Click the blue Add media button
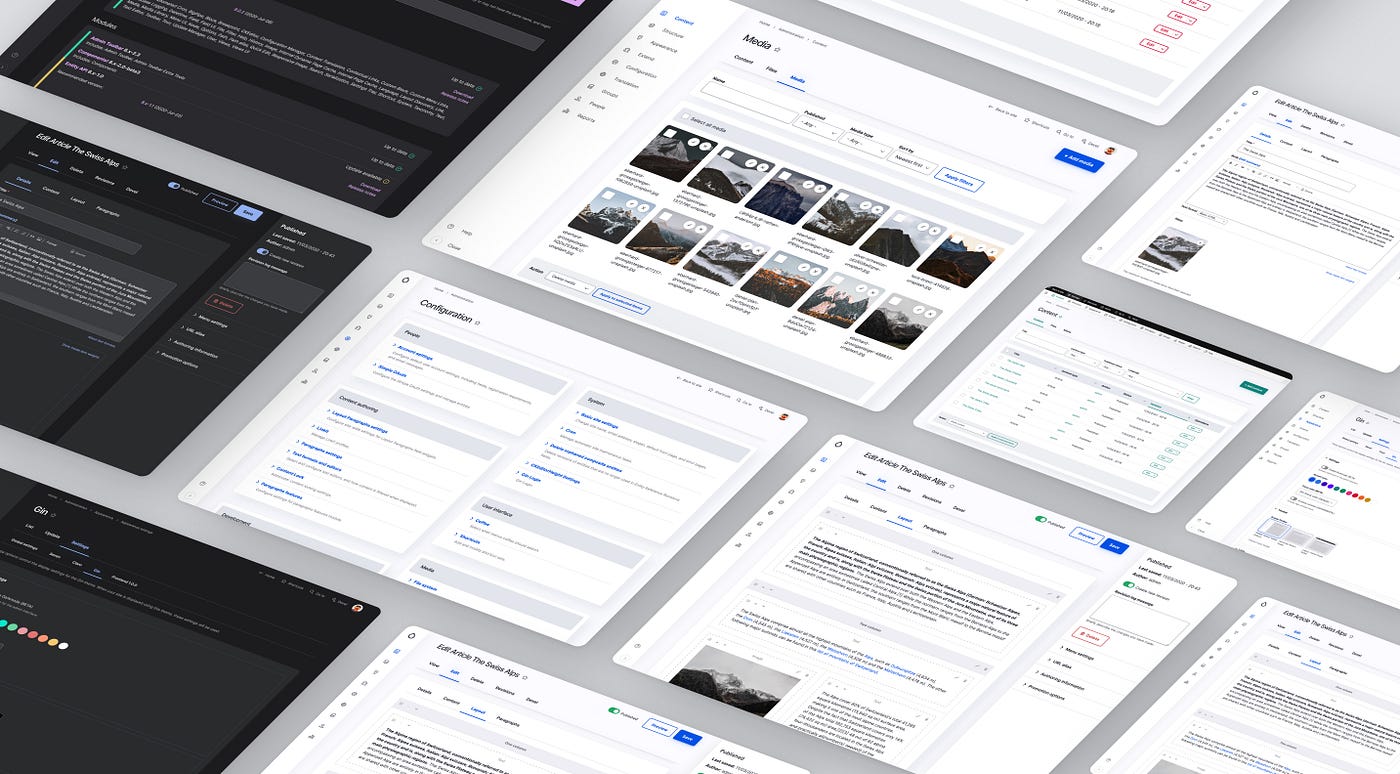Image resolution: width=1400 pixels, height=774 pixels. pos(1079,159)
